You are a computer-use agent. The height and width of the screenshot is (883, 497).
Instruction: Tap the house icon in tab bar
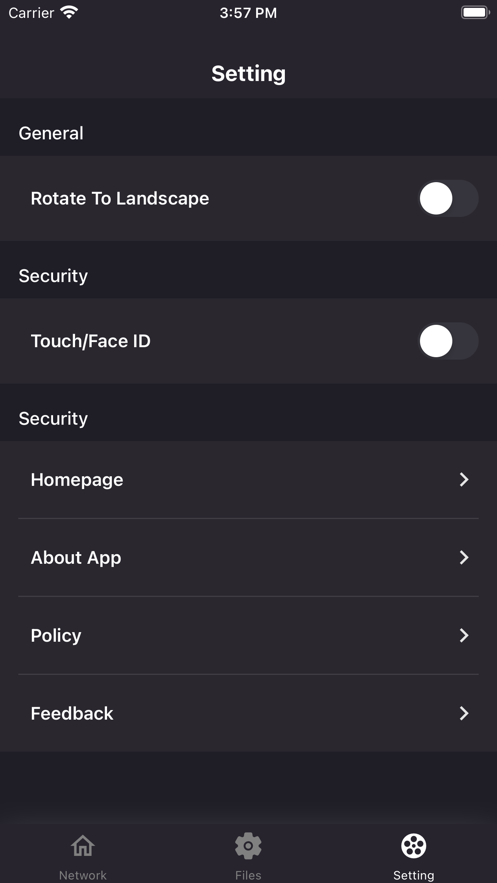(x=83, y=846)
